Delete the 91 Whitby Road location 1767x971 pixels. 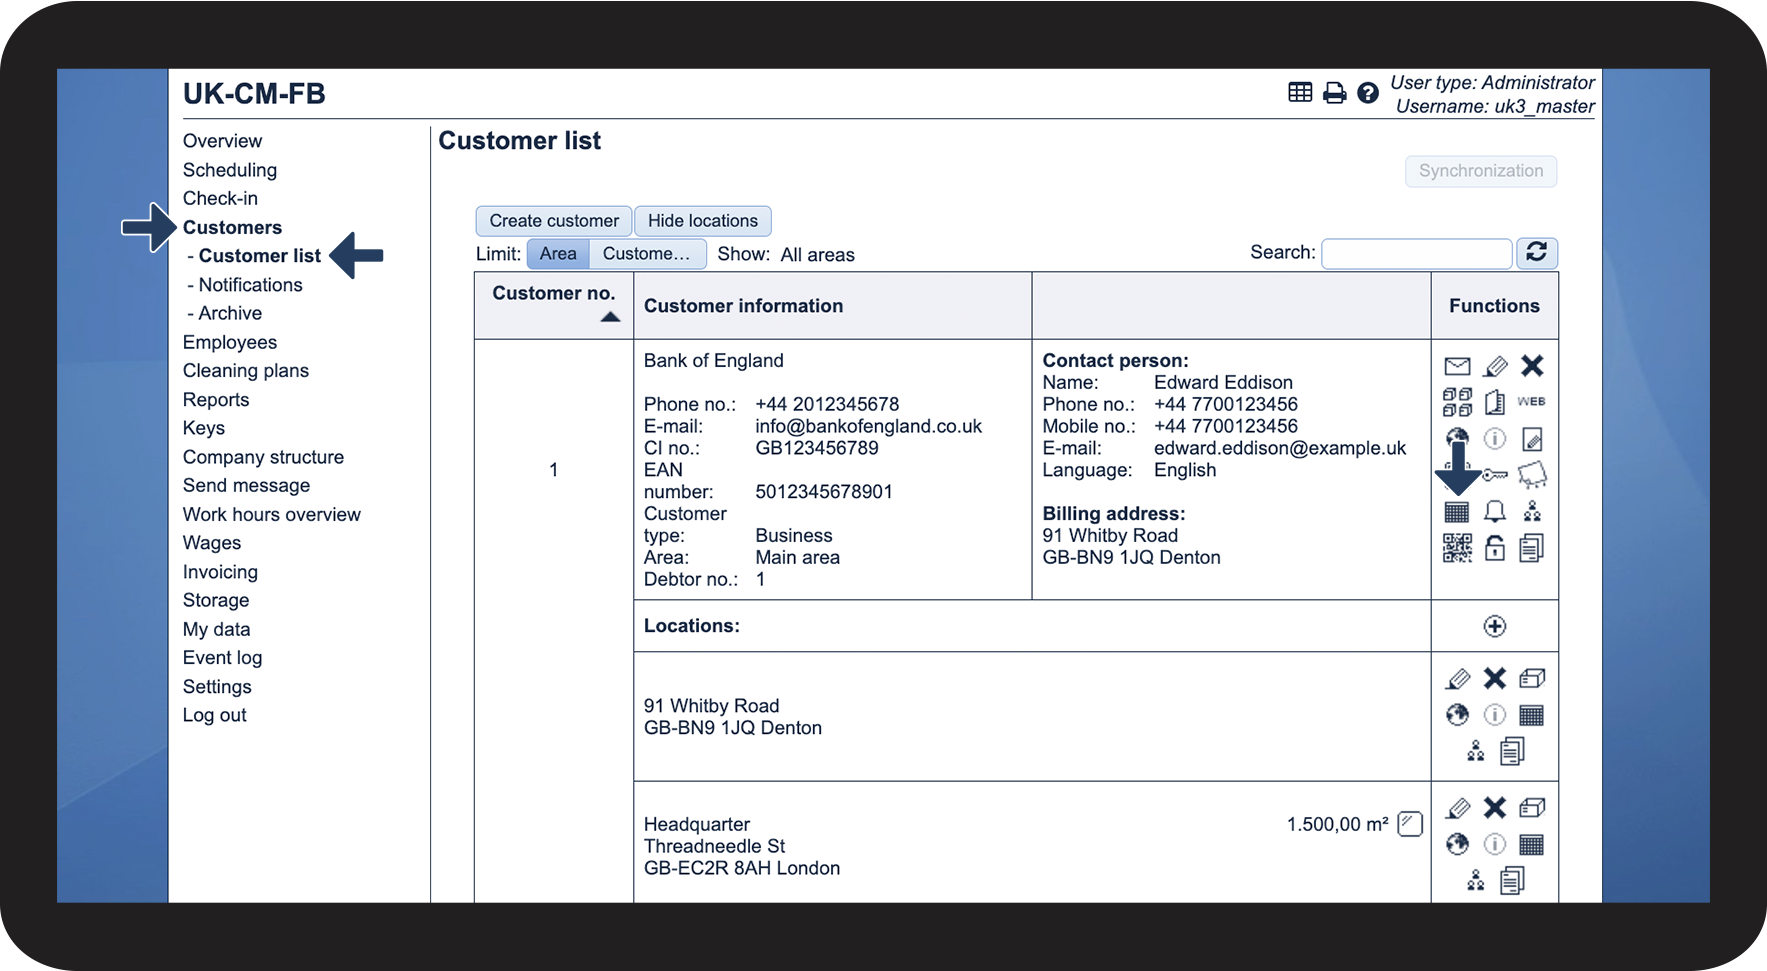[1494, 679]
